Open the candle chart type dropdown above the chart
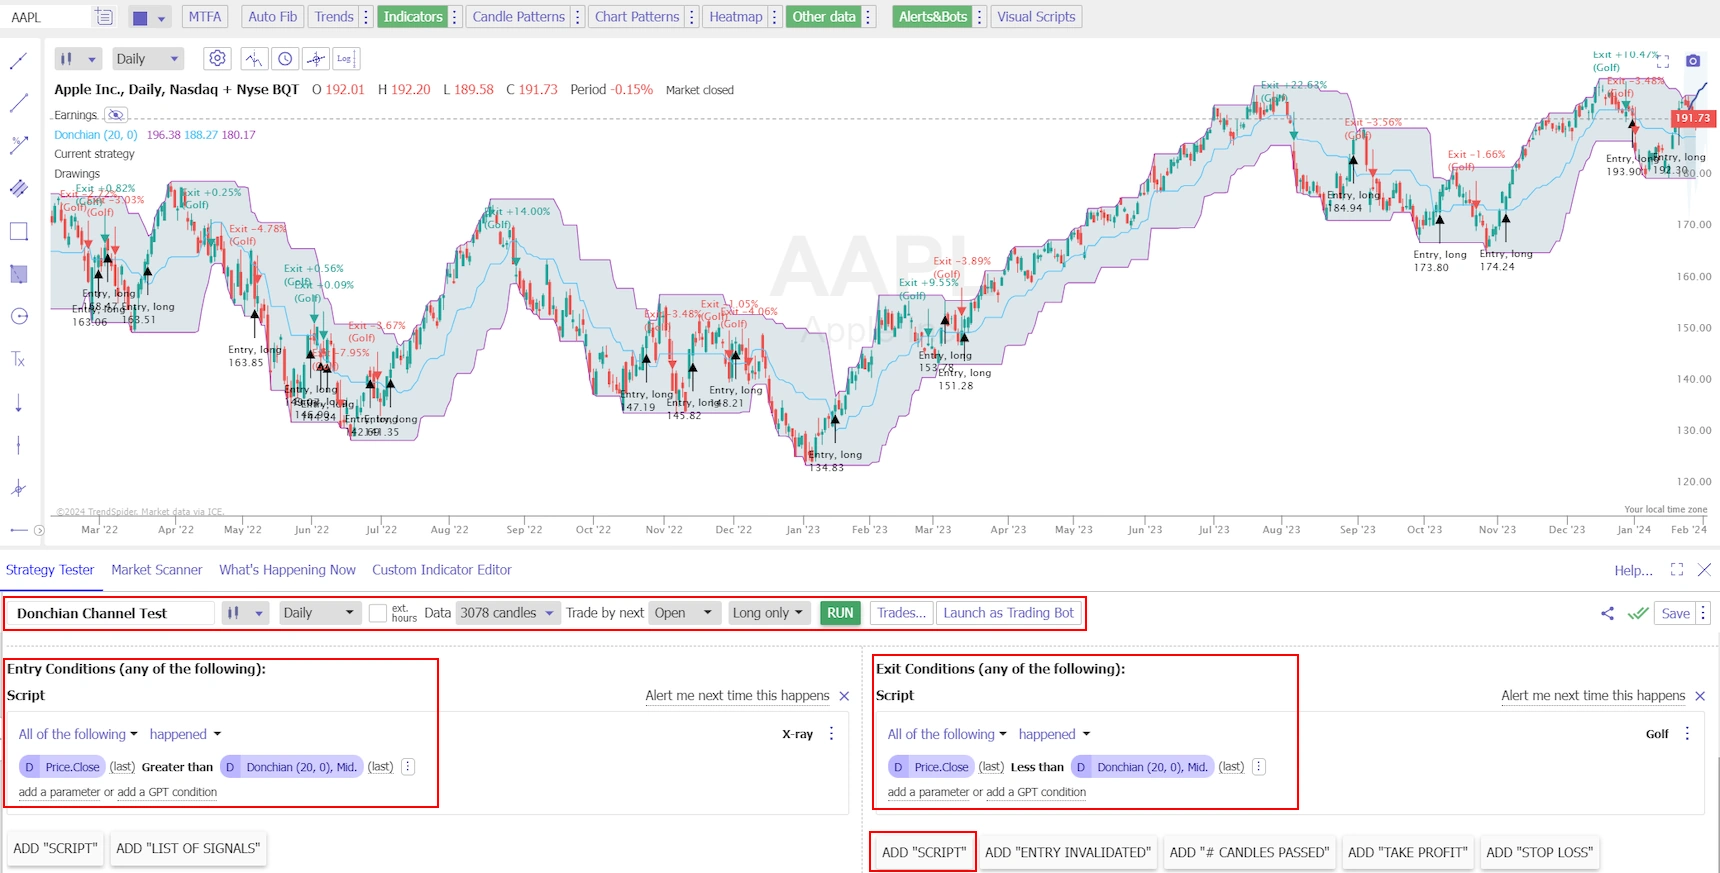Screen dimensions: 1720x873 pos(78,59)
